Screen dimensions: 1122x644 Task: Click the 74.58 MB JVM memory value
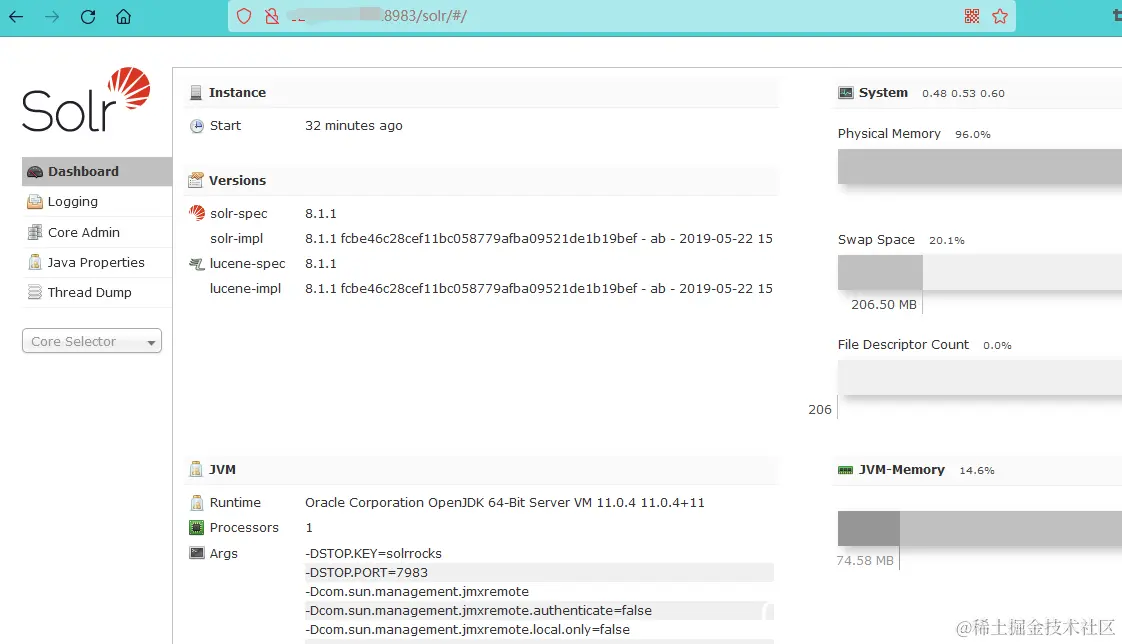point(865,561)
